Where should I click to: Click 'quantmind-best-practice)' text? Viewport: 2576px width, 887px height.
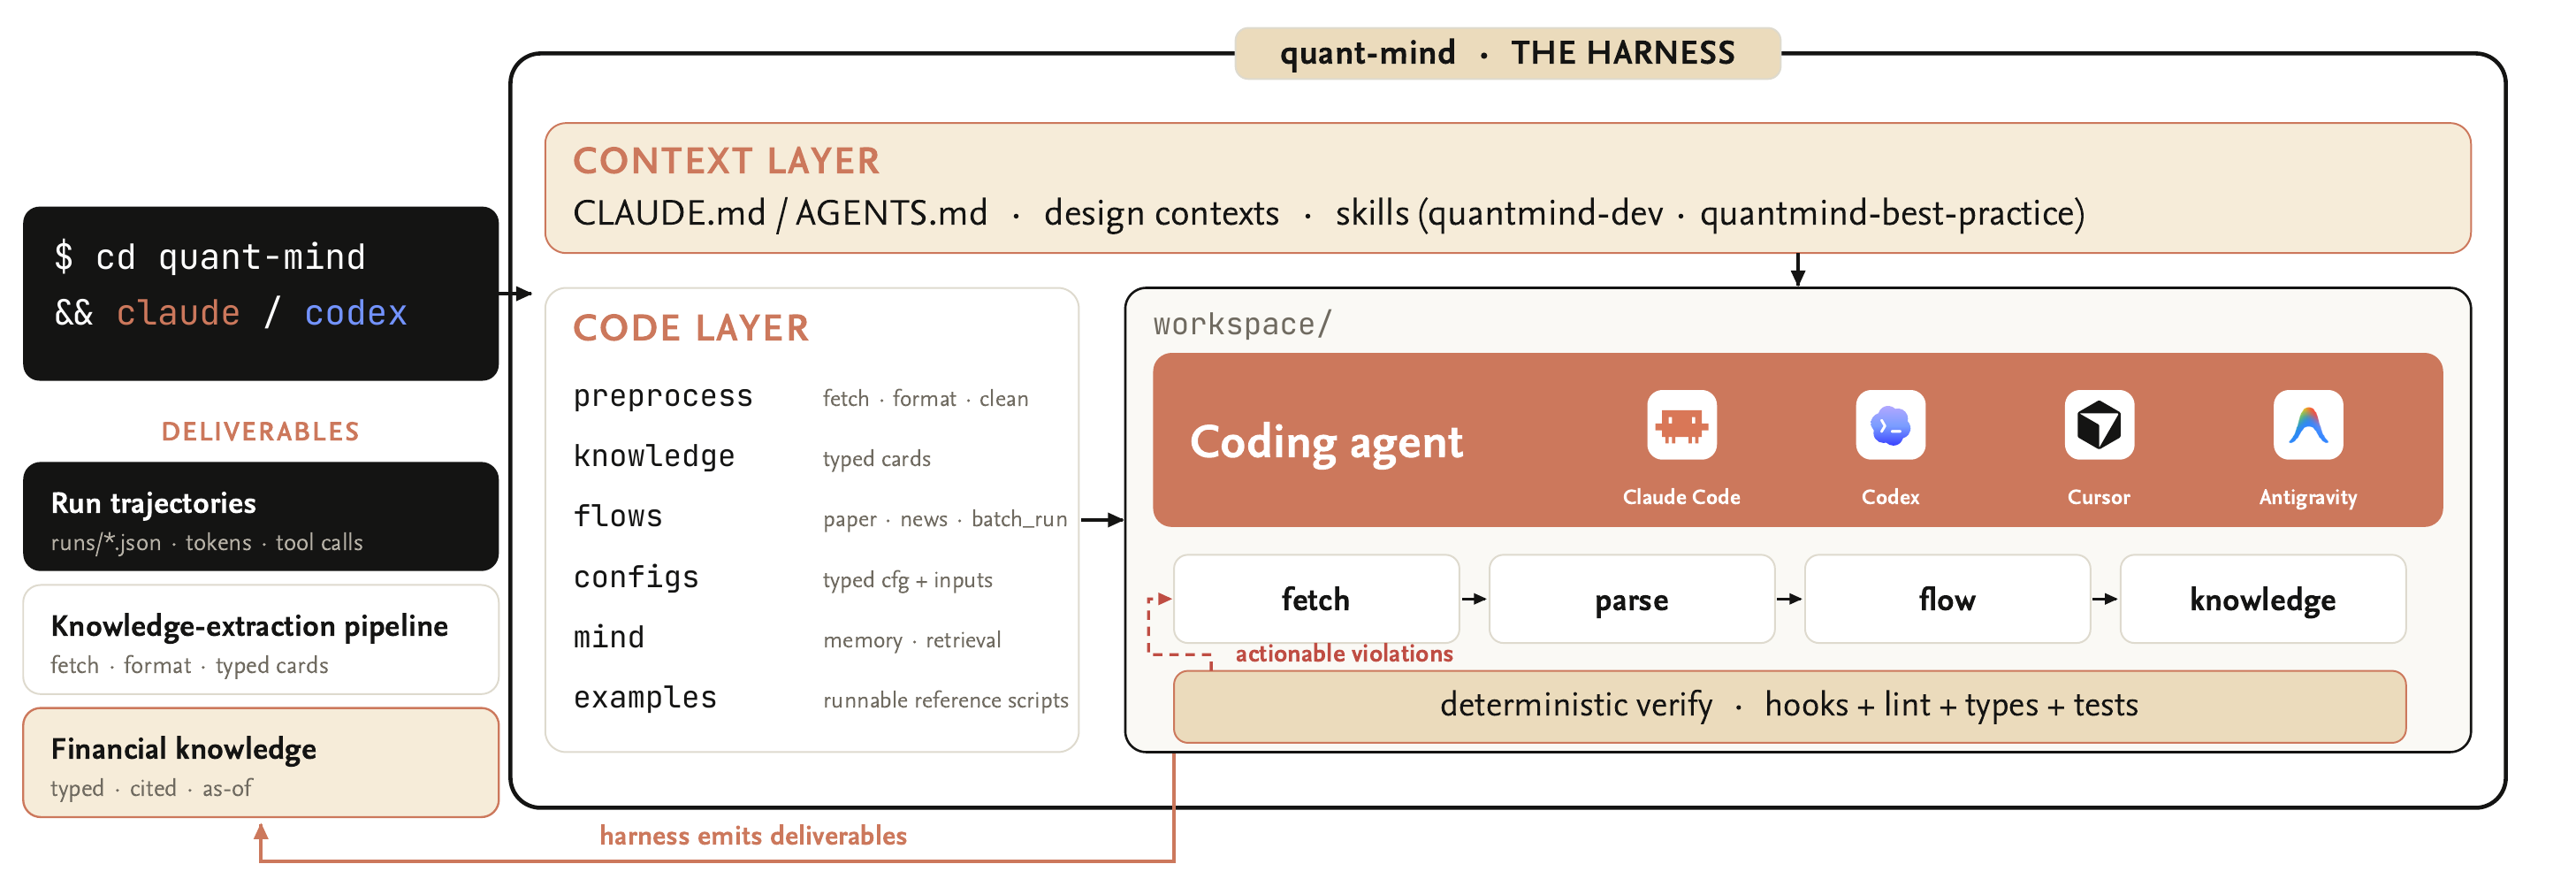(1892, 213)
